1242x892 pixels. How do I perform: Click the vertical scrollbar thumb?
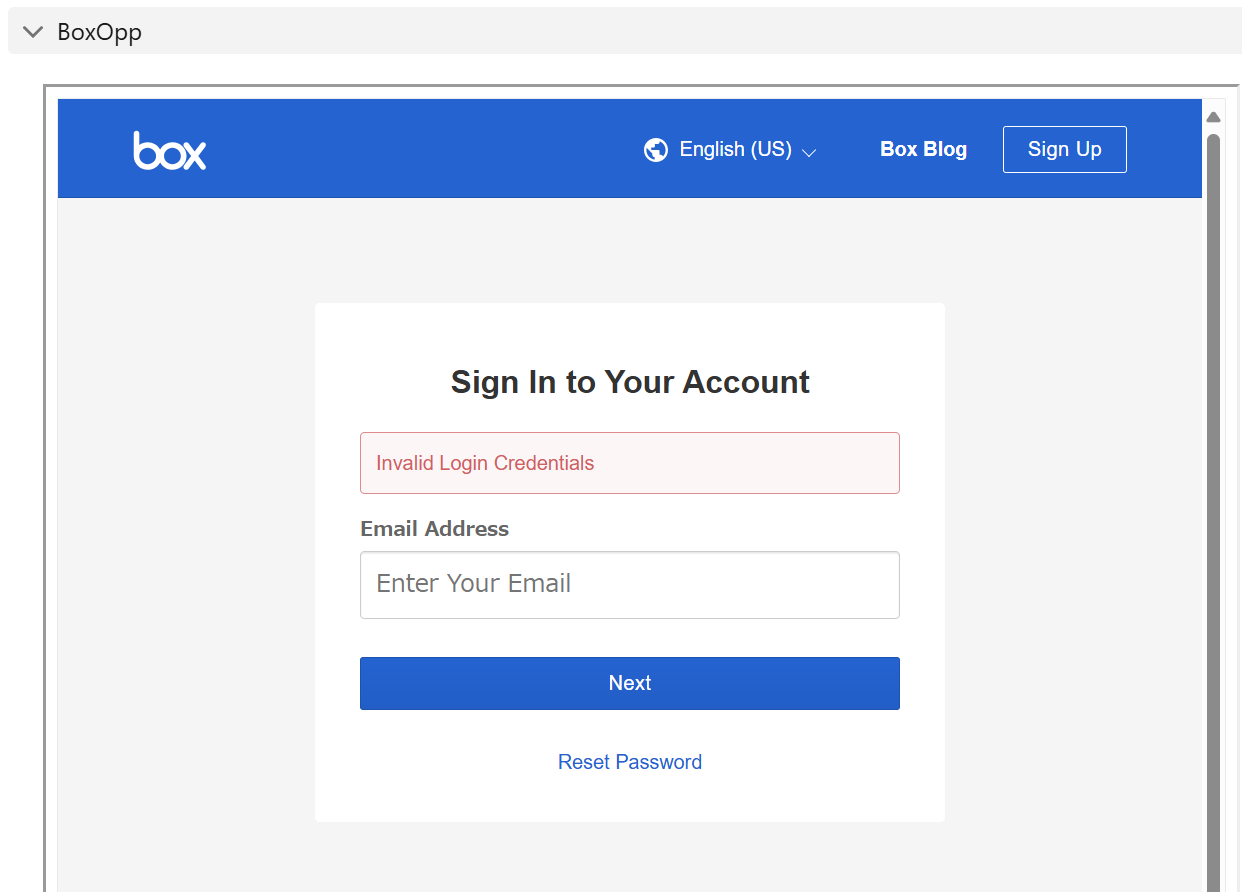(1214, 500)
